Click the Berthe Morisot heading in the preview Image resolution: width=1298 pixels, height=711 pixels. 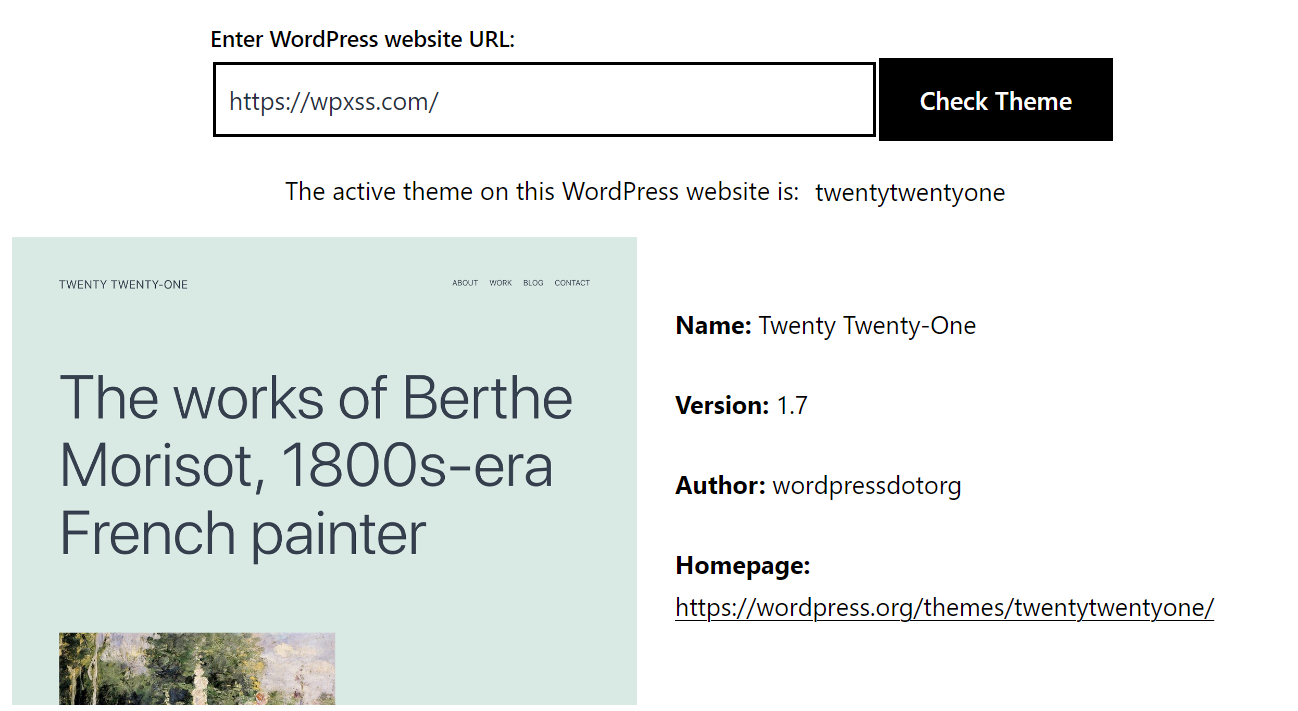click(316, 465)
